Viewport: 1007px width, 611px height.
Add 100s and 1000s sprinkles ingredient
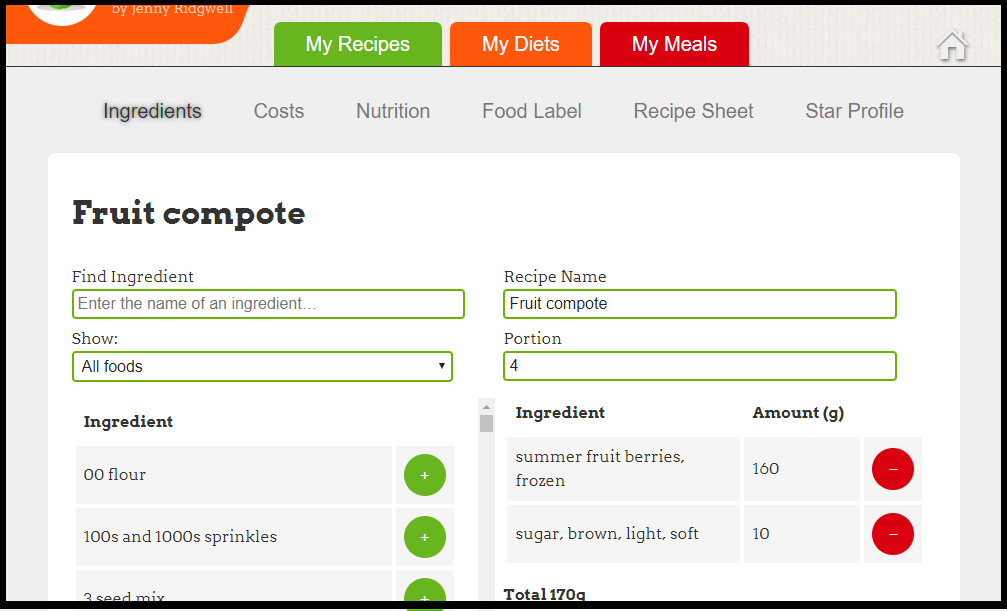[x=424, y=537]
